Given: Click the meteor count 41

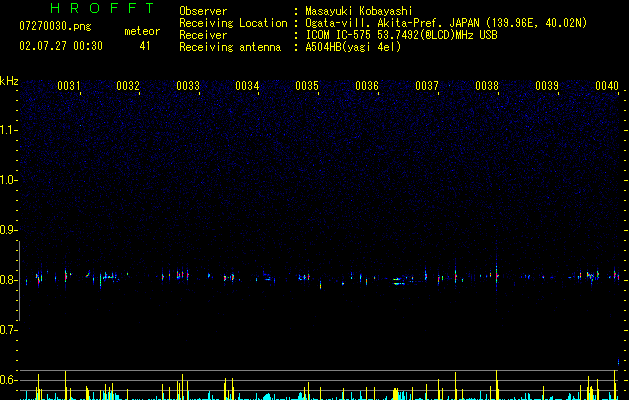Looking at the screenshot, I should [145, 46].
